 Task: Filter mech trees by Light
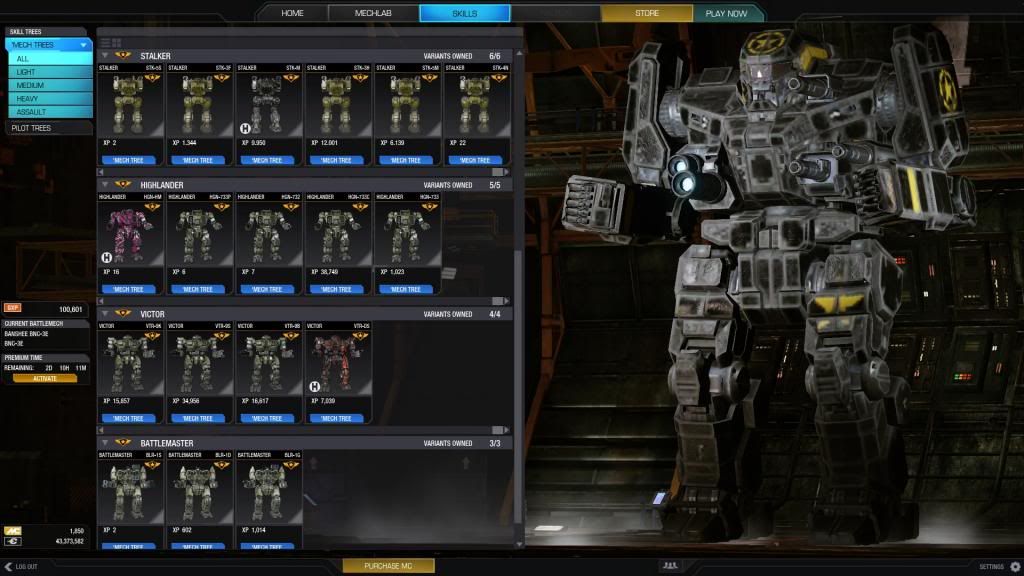point(50,72)
